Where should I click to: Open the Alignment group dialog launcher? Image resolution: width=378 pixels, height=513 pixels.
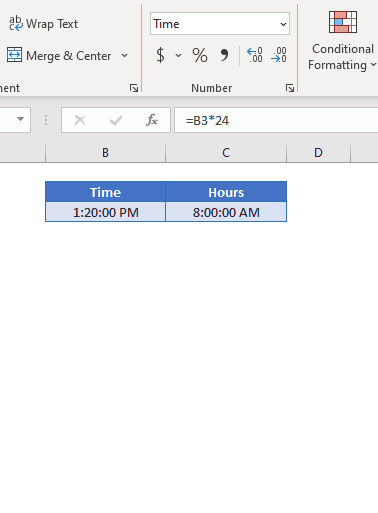(x=134, y=88)
